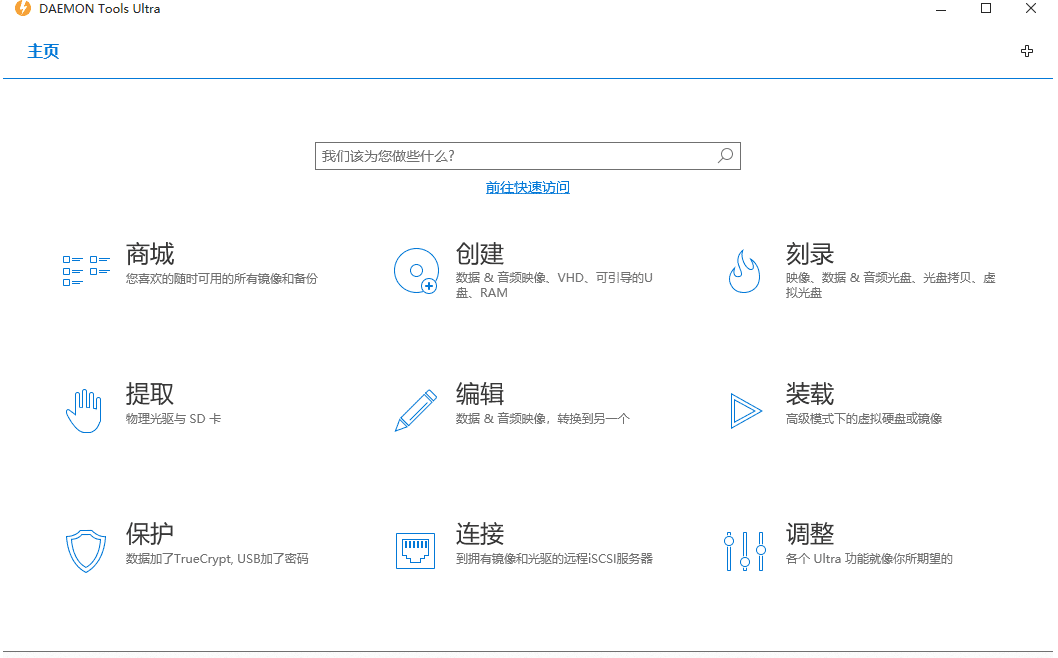Open the 保护 heading
The width and height of the screenshot is (1058, 658).
coord(150,534)
